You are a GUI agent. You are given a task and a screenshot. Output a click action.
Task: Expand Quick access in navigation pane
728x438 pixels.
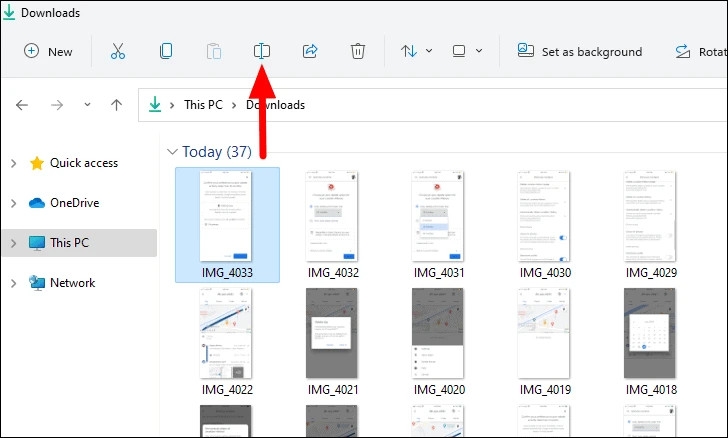(x=13, y=163)
